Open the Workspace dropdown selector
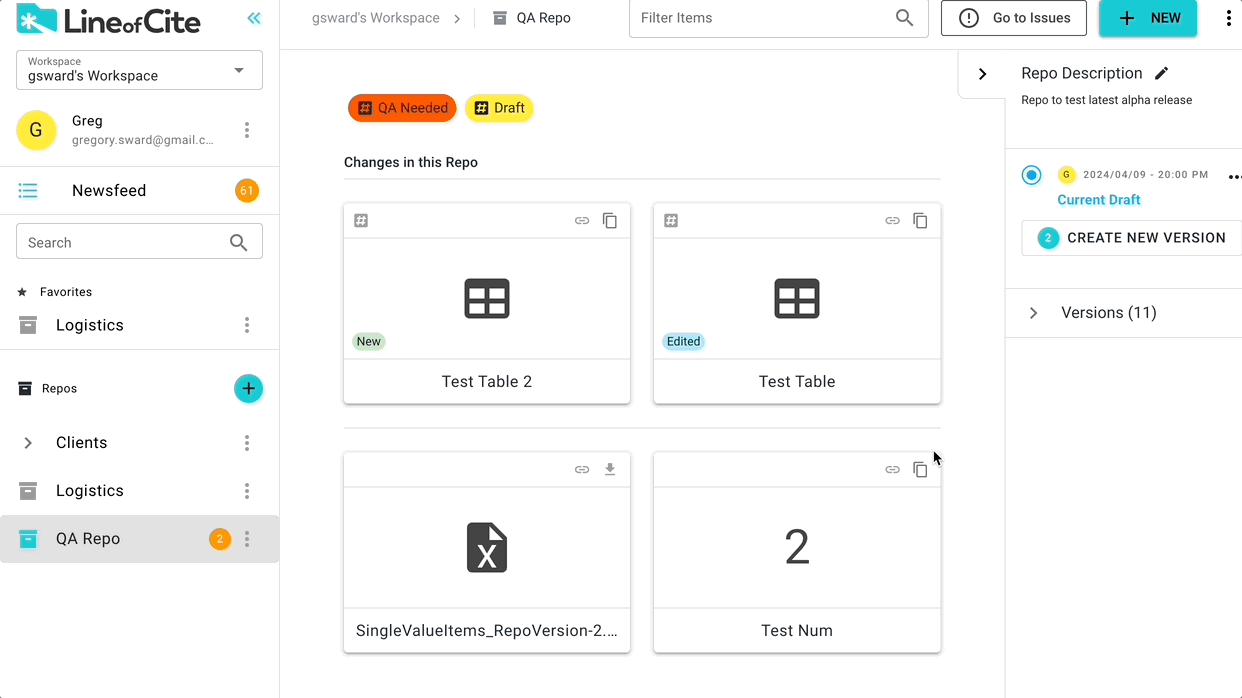1242x698 pixels. tap(139, 70)
